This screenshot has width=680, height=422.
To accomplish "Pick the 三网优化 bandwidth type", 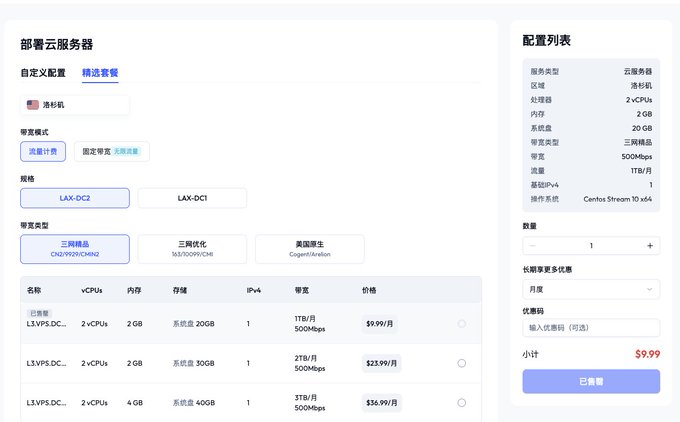I will tap(192, 249).
